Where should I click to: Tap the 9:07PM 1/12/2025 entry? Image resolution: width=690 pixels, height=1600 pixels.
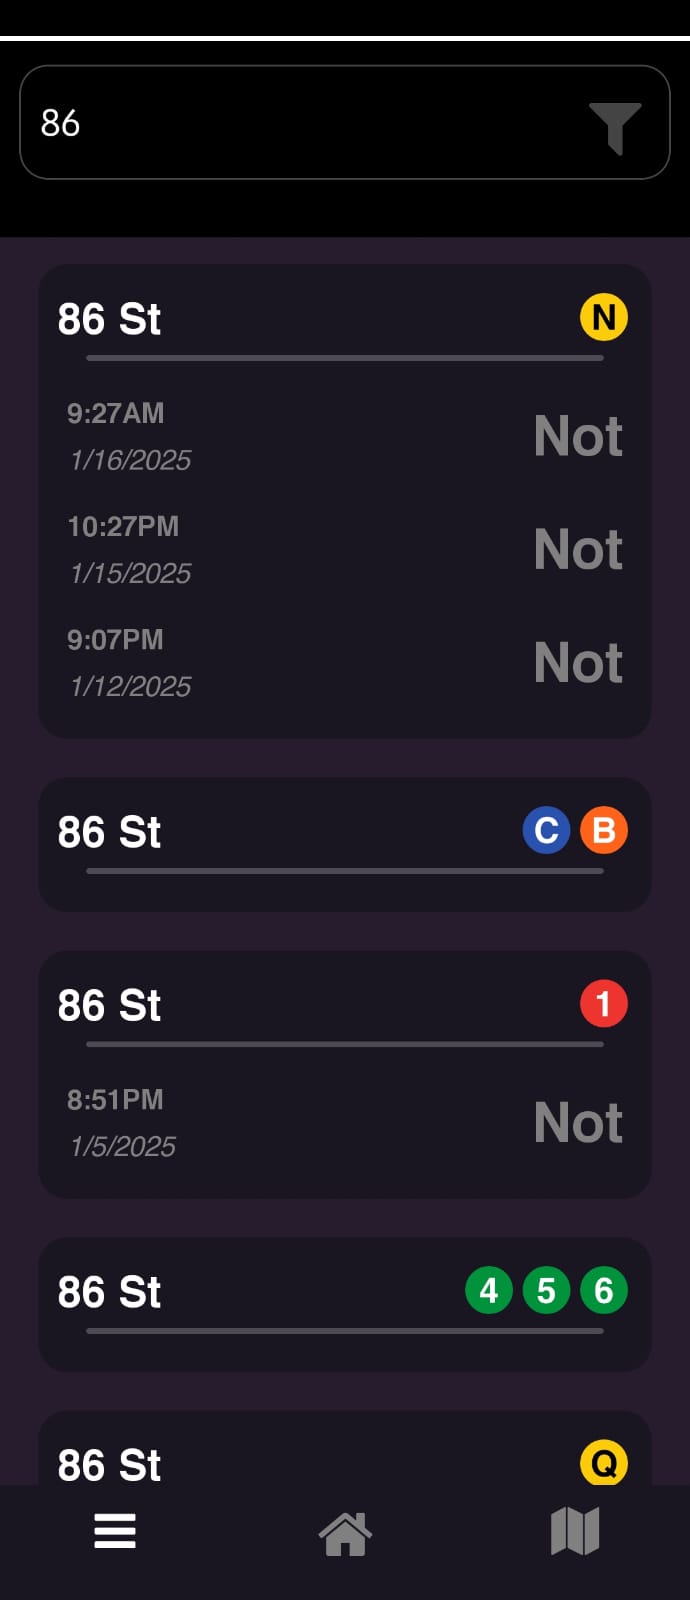coord(344,662)
